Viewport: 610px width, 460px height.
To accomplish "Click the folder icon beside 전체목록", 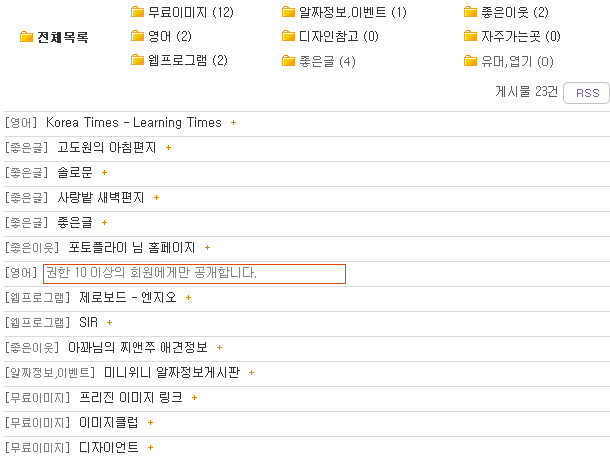I will [x=27, y=37].
